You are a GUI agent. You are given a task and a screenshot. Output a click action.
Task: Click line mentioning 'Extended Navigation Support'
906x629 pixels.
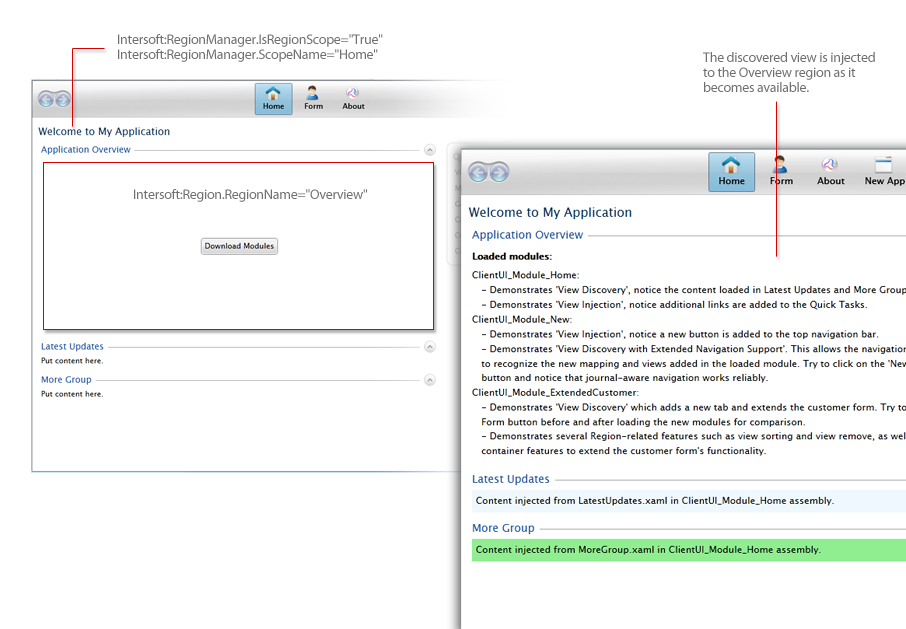(x=693, y=349)
